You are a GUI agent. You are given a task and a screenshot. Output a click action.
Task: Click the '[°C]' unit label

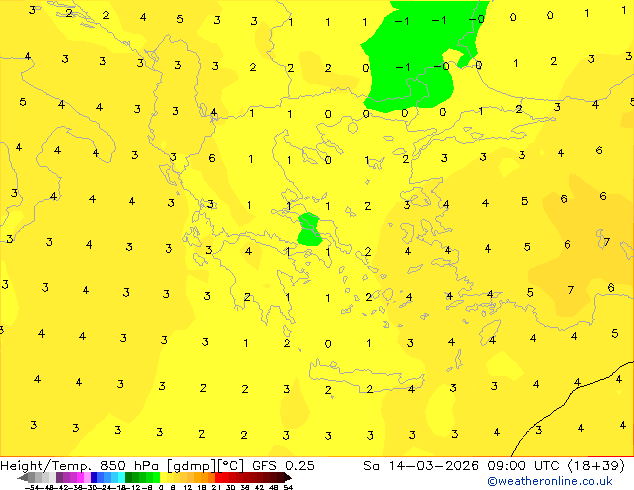coord(230,466)
